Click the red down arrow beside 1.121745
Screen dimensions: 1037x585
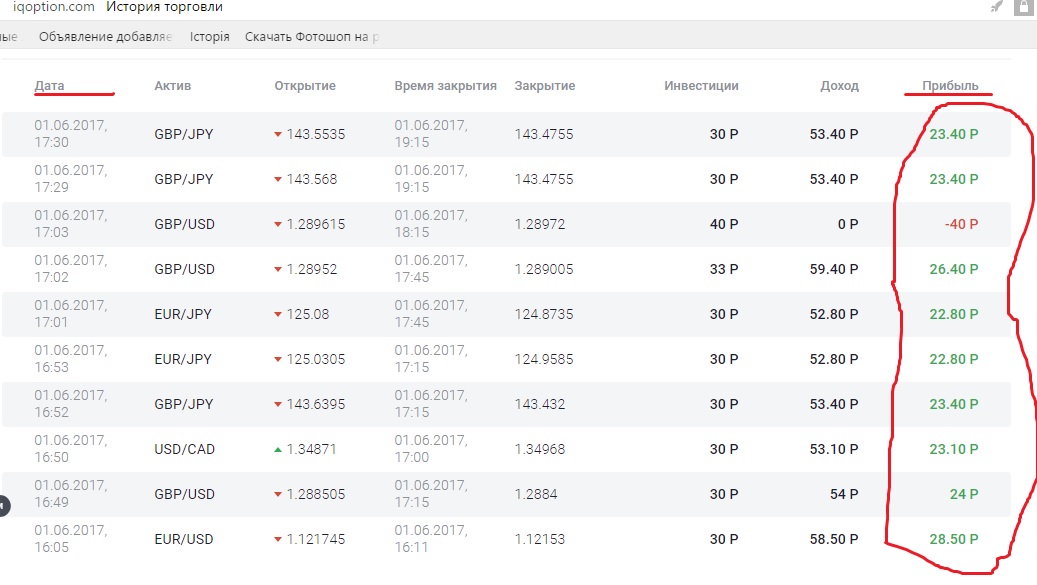(278, 539)
